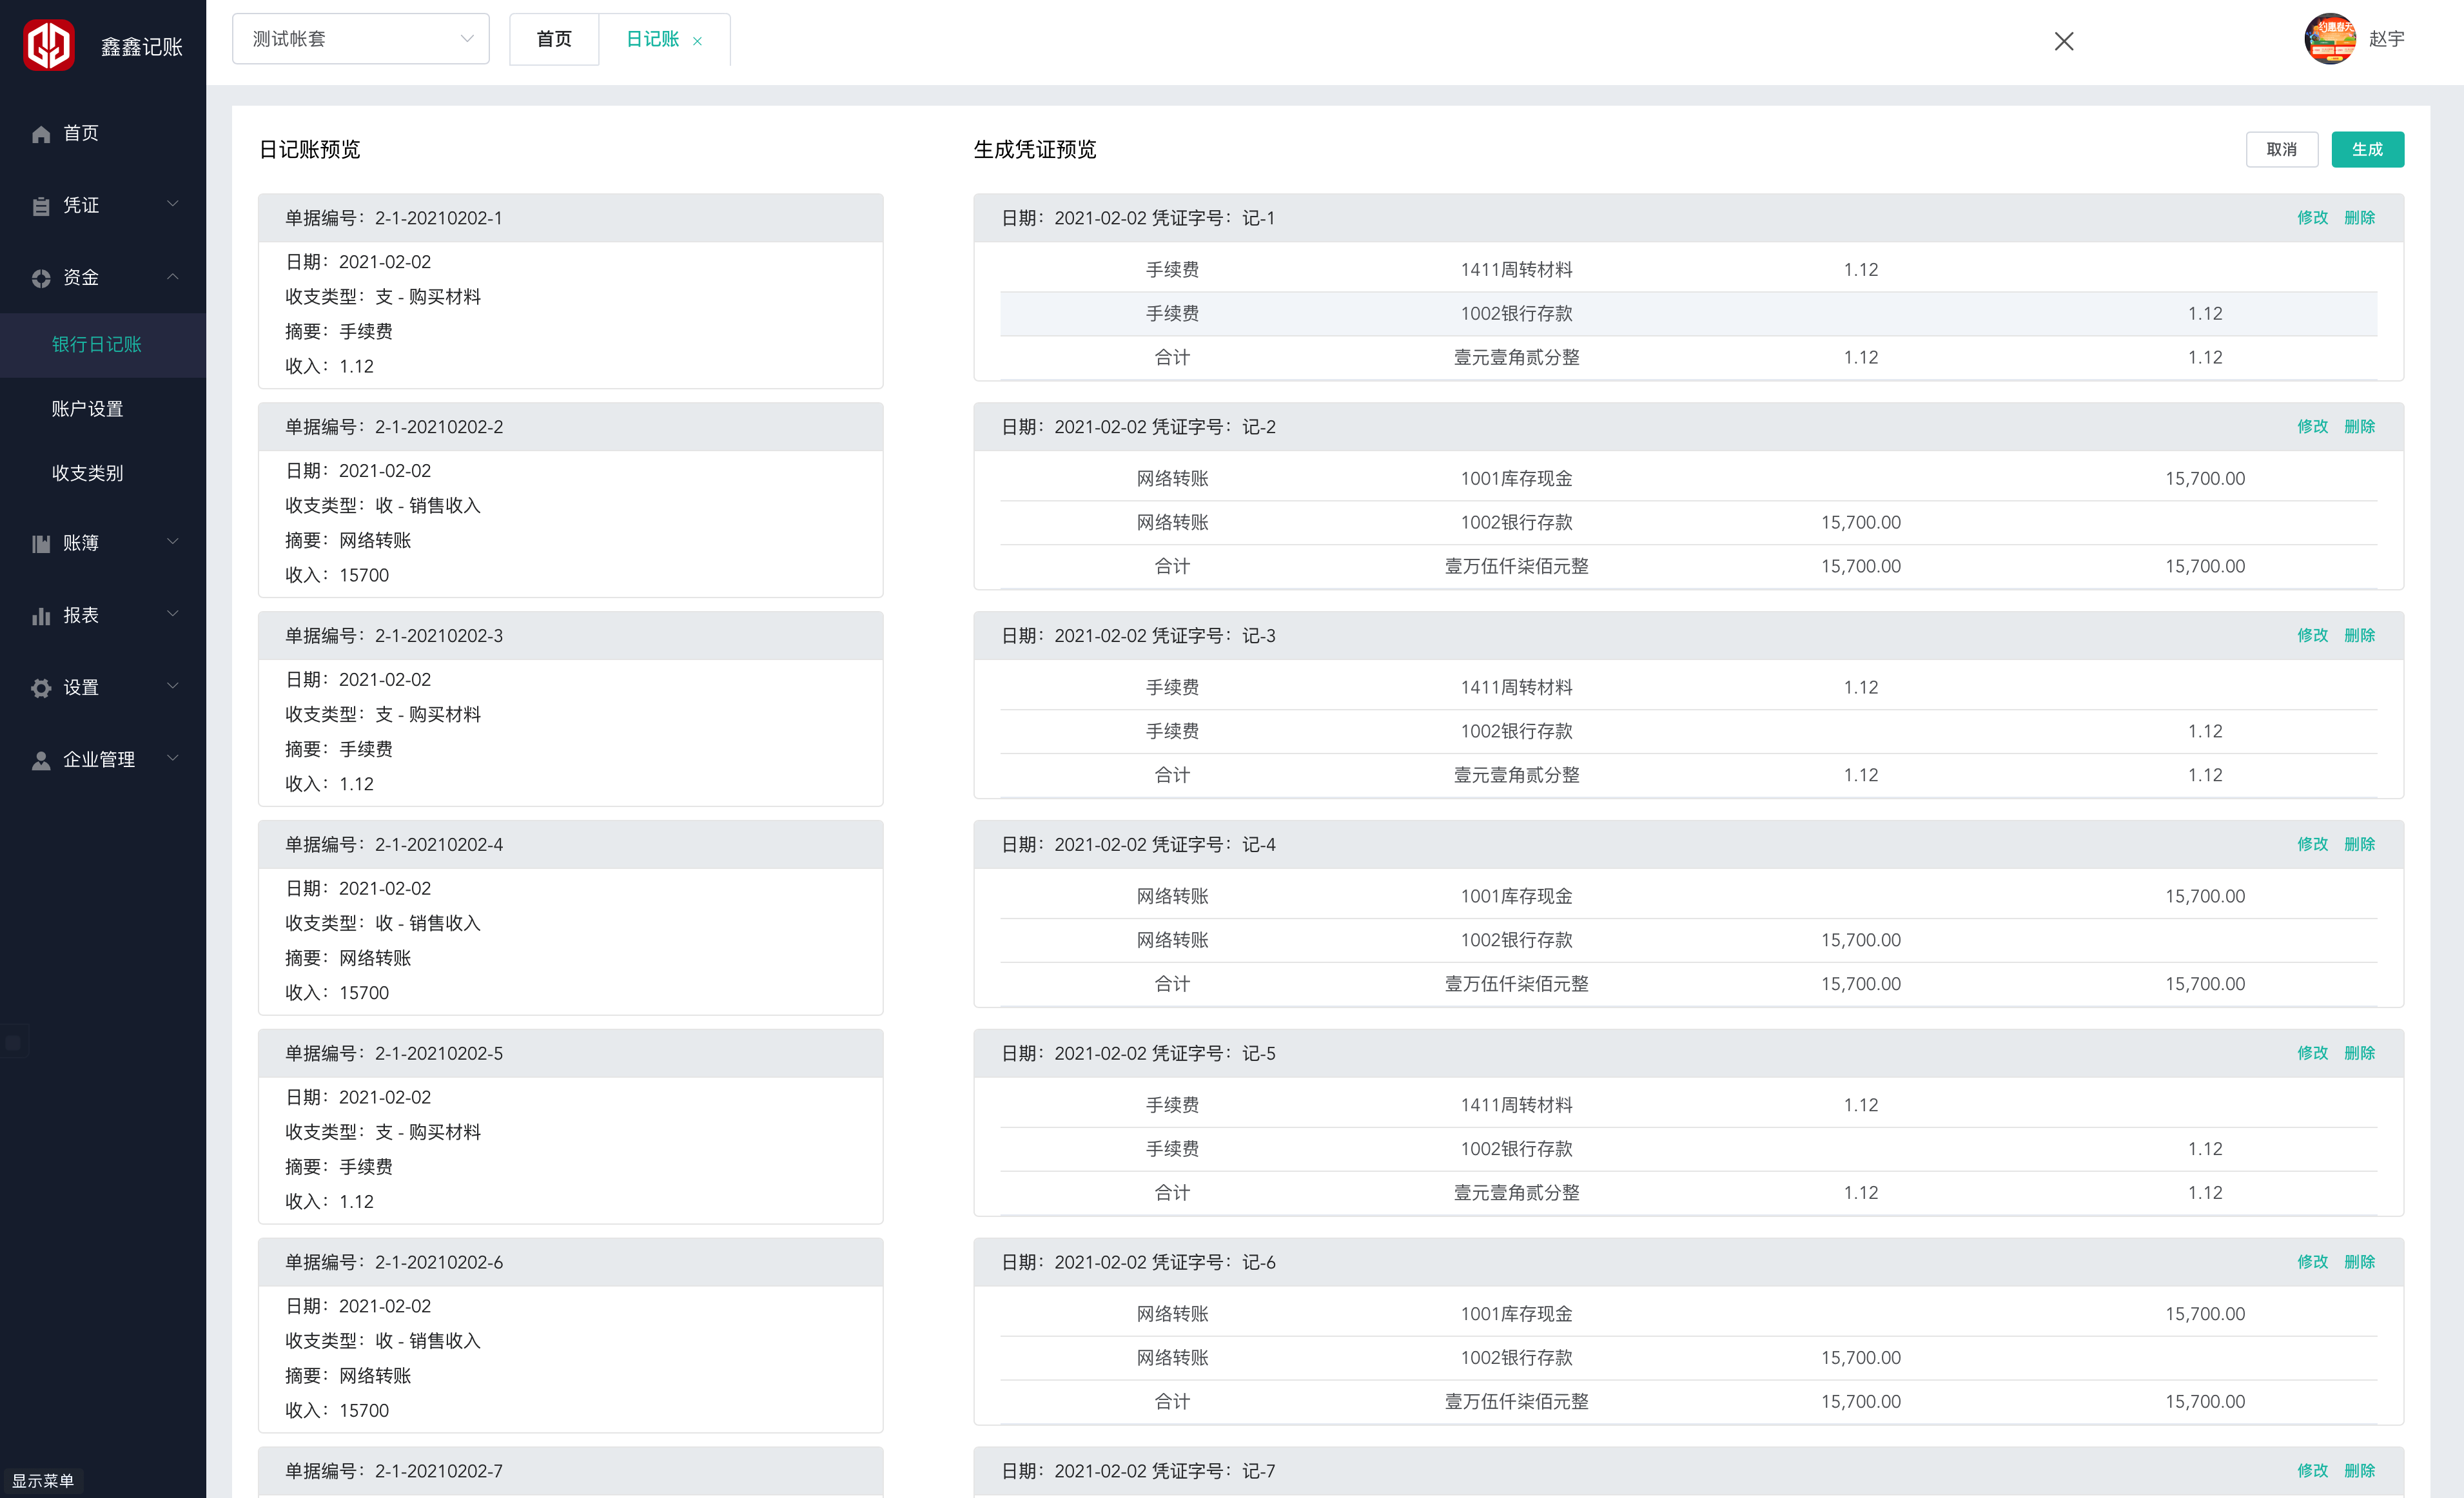The image size is (2464, 1498).
Task: Expand the 企业管理 menu chevron
Action: 173,758
